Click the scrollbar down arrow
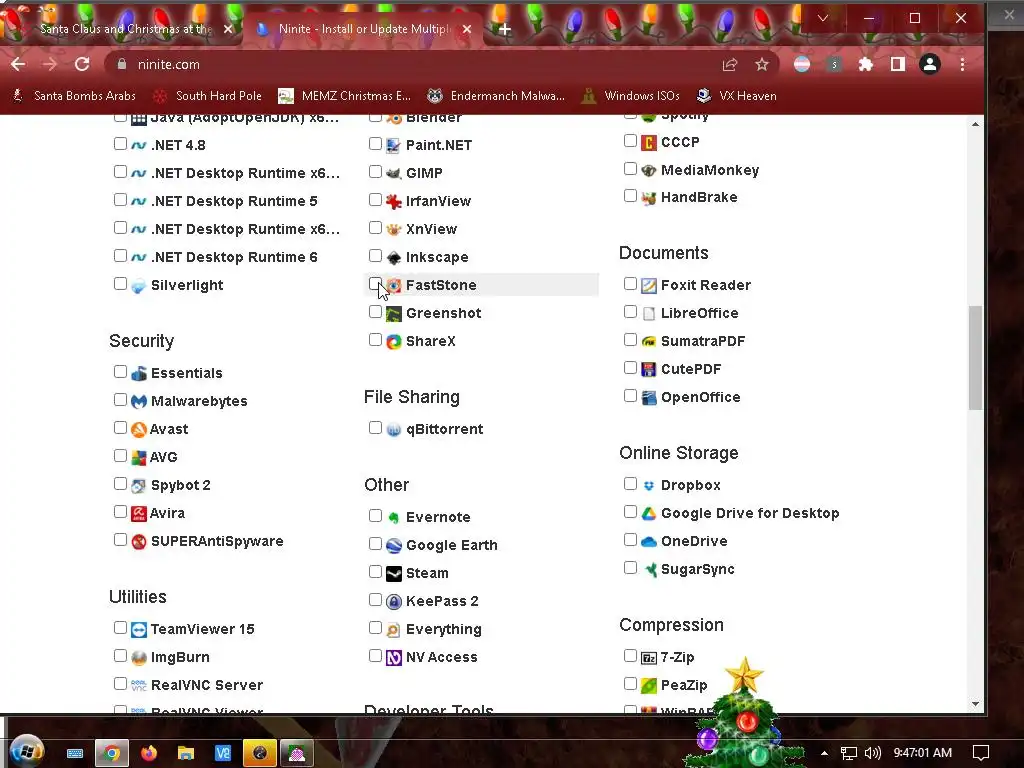 pos(975,704)
